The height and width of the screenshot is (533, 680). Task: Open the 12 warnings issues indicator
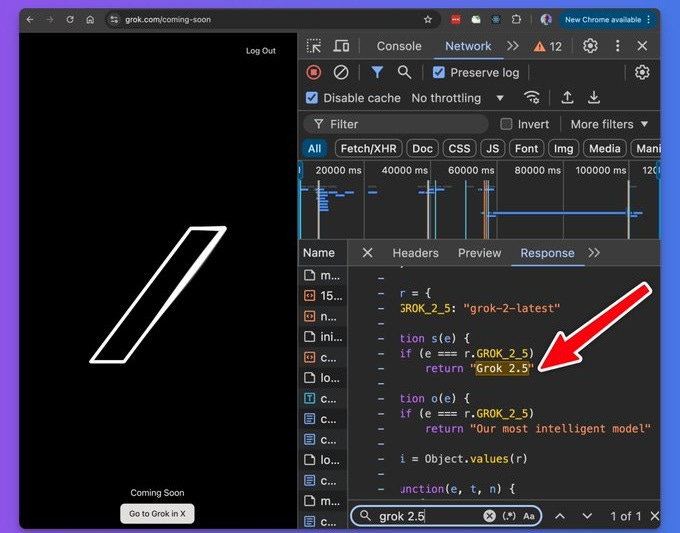[x=548, y=46]
